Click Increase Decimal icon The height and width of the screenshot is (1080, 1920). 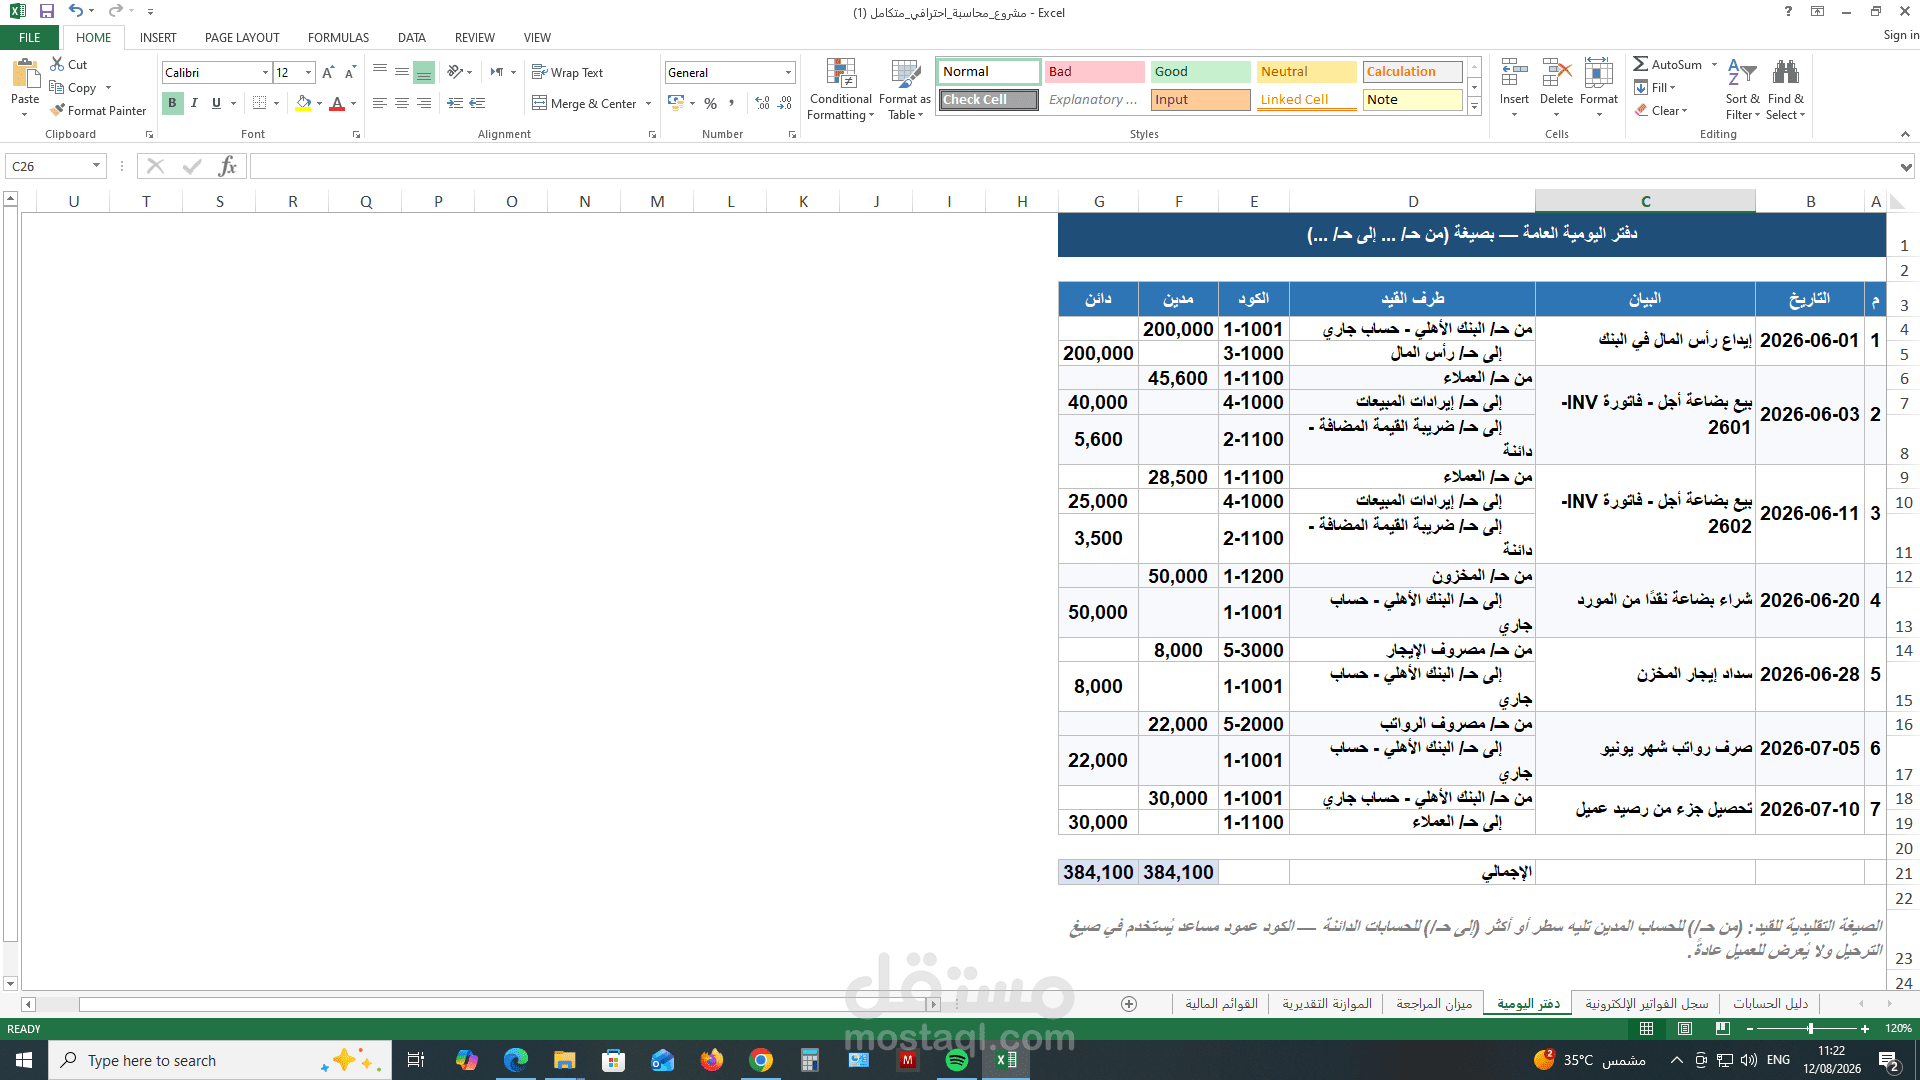coord(762,103)
